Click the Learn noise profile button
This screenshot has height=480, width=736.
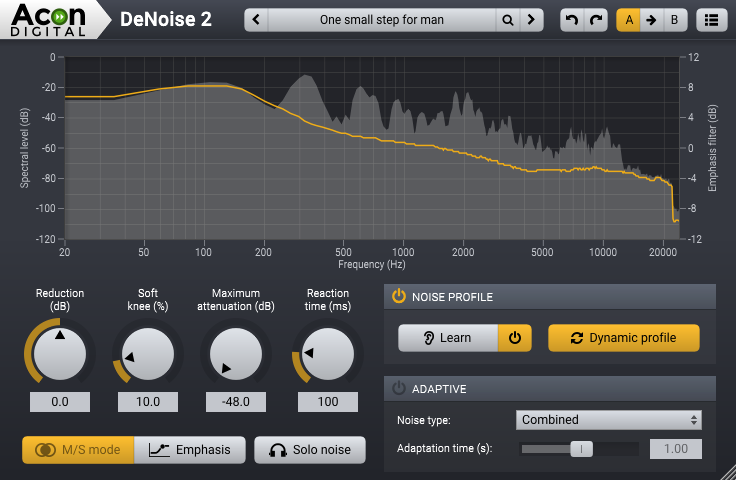click(x=448, y=338)
